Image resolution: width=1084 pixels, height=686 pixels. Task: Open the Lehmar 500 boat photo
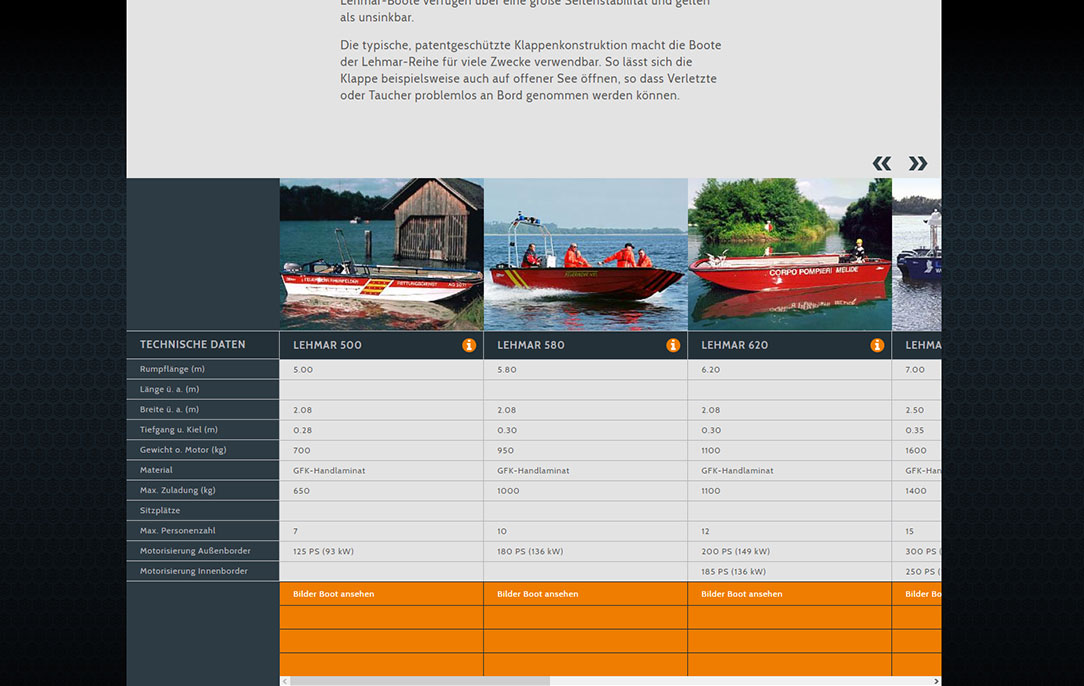tap(381, 254)
